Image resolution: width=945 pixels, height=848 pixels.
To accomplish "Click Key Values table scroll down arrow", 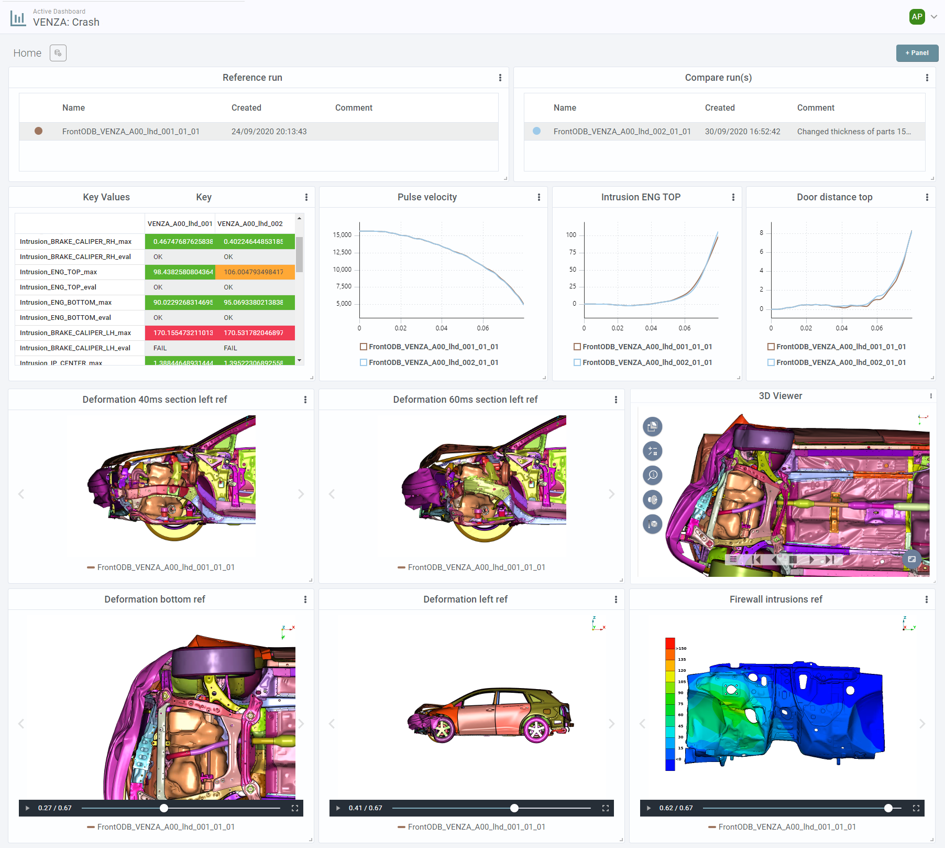I will click(300, 360).
